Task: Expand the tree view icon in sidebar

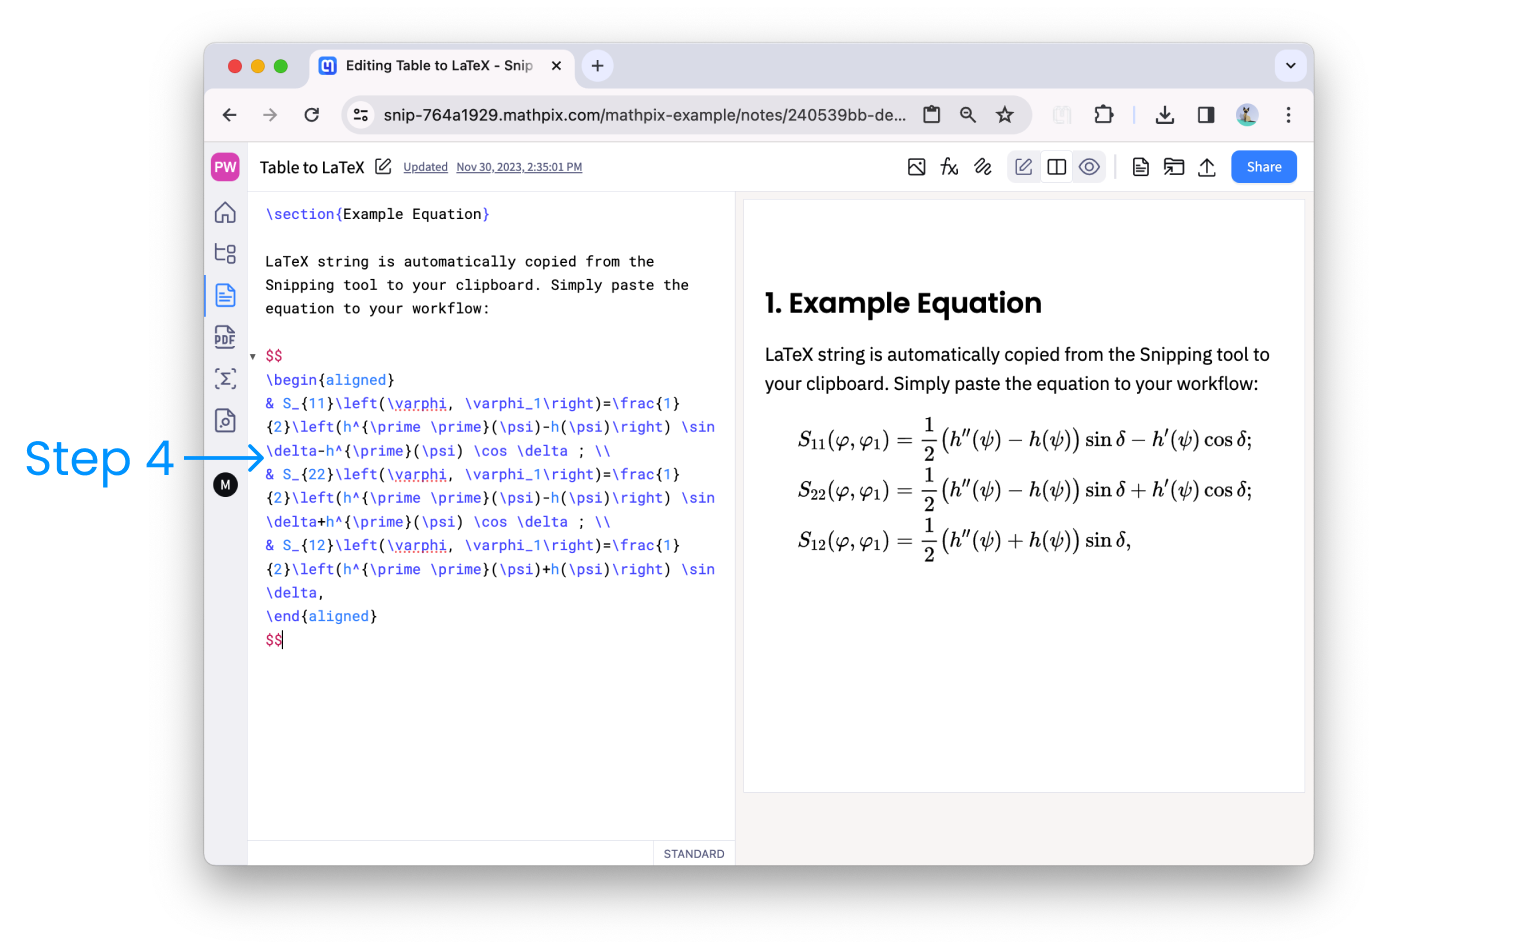Action: [225, 253]
